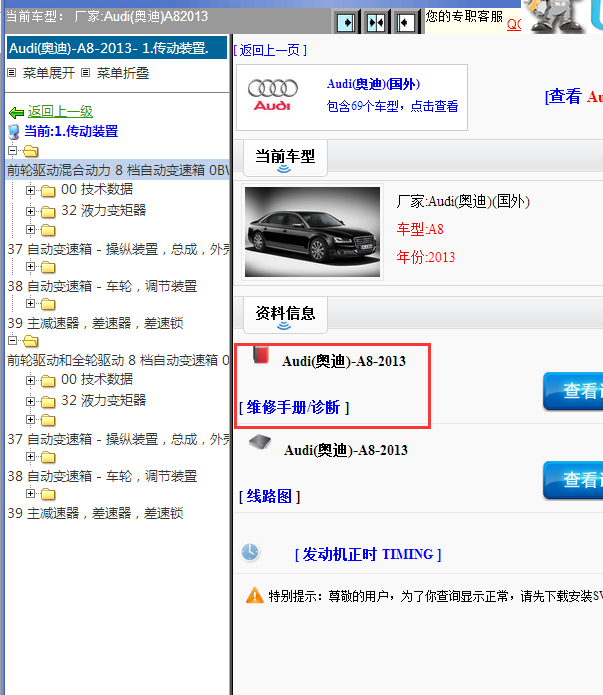Select first 37 自动变速箱 - 操纵装置 item
Image resolution: width=603 pixels, height=695 pixels.
(118, 249)
